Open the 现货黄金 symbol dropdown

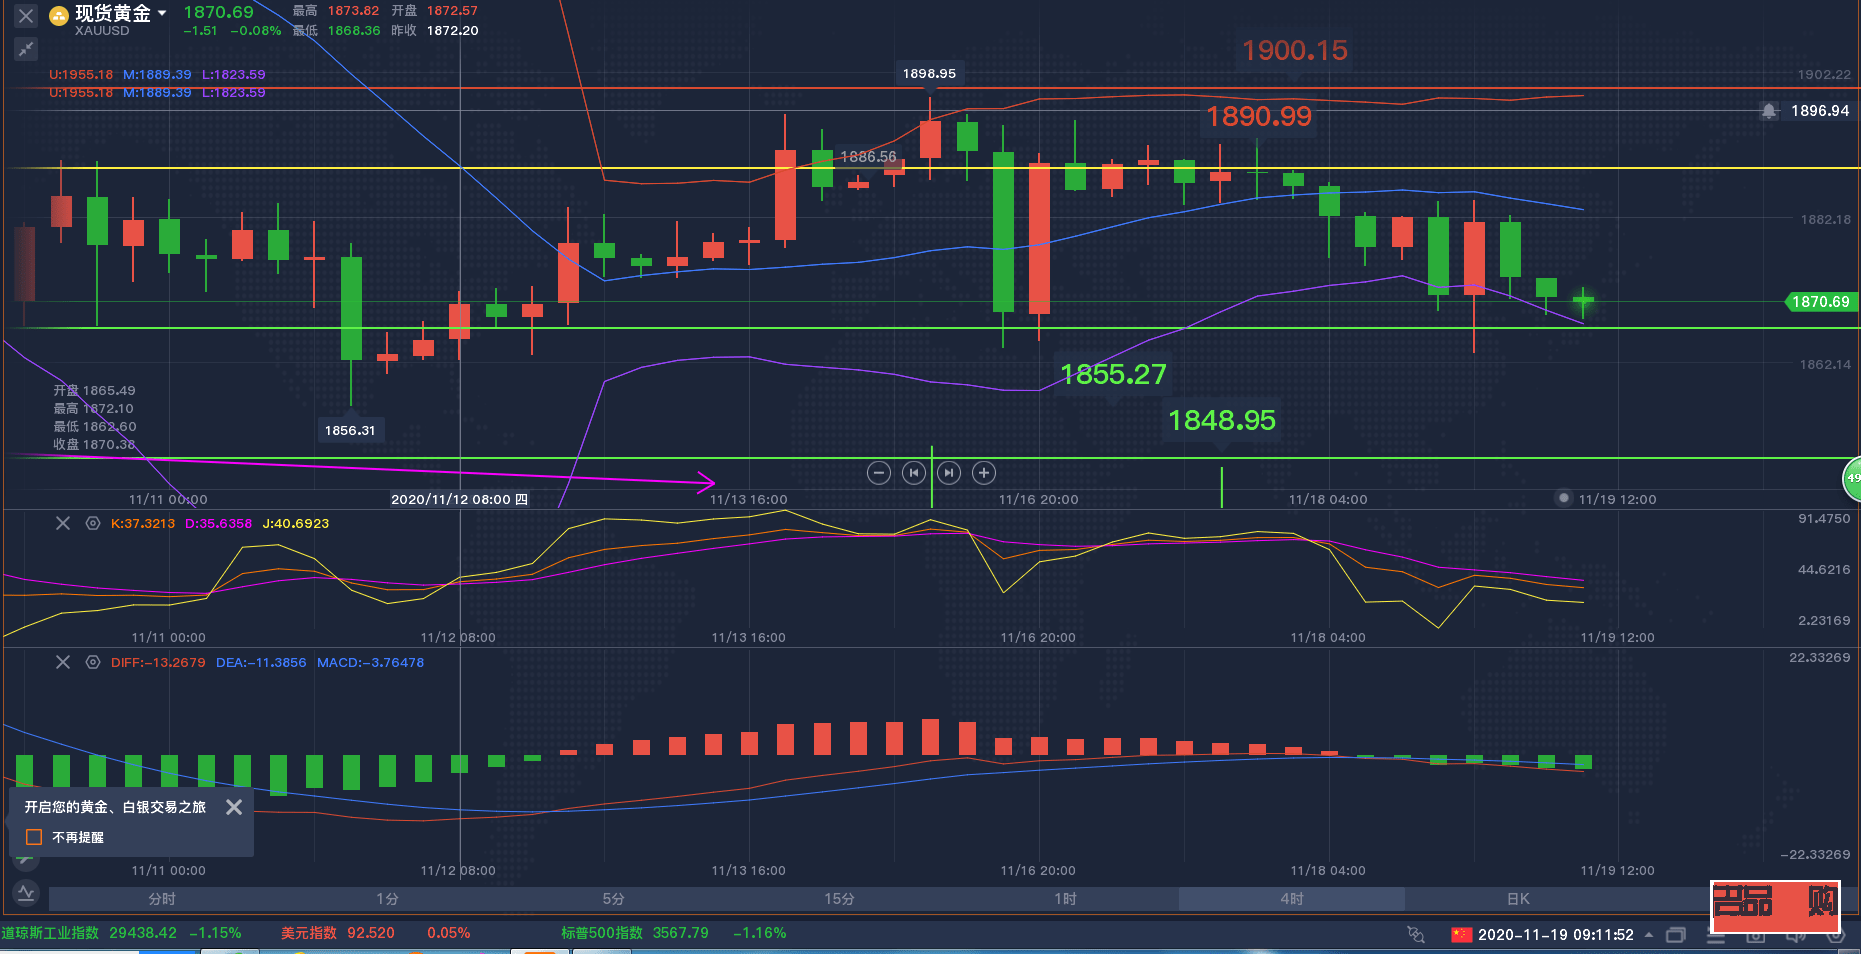pos(162,14)
